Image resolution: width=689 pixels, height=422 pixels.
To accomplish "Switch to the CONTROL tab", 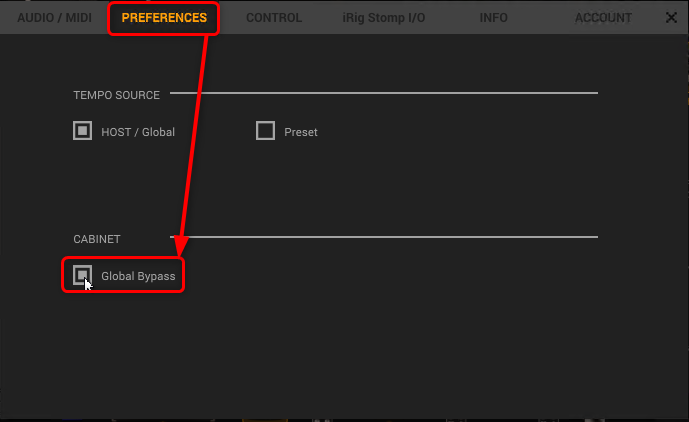I will 274,18.
